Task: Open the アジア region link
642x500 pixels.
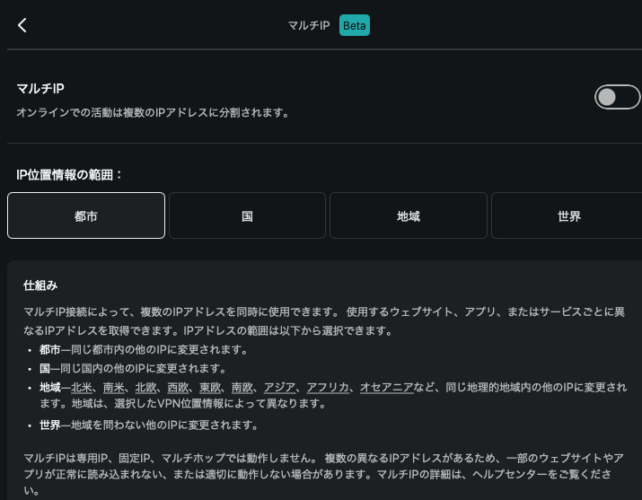Action: coord(279,387)
